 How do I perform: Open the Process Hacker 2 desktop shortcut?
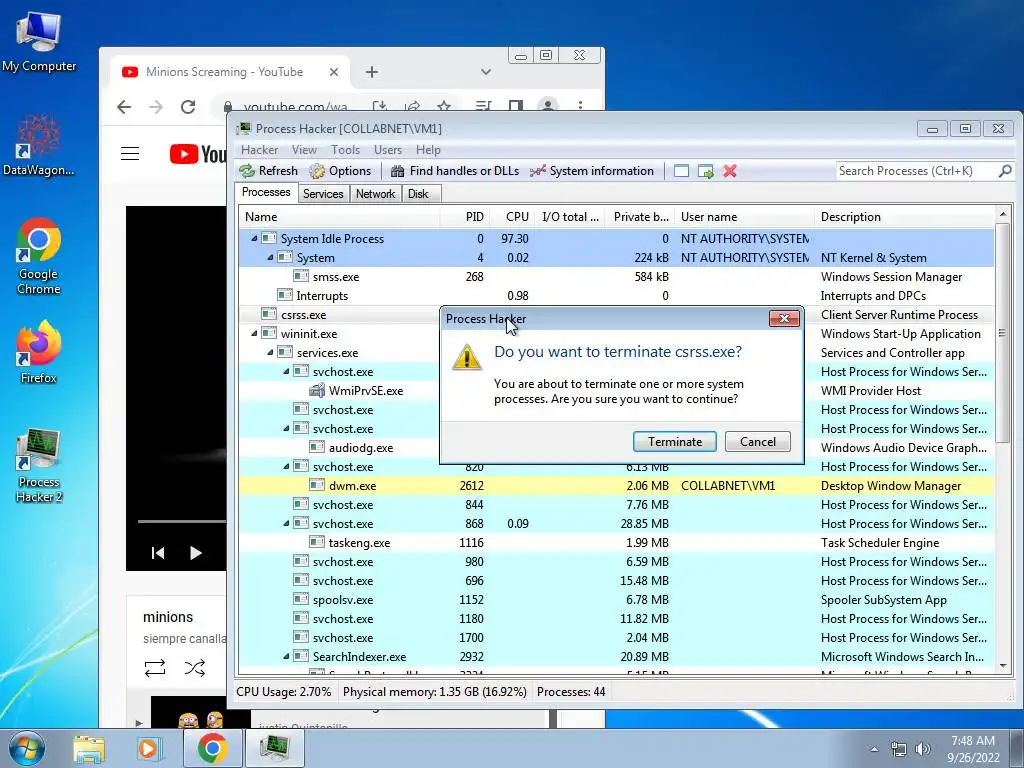[39, 465]
